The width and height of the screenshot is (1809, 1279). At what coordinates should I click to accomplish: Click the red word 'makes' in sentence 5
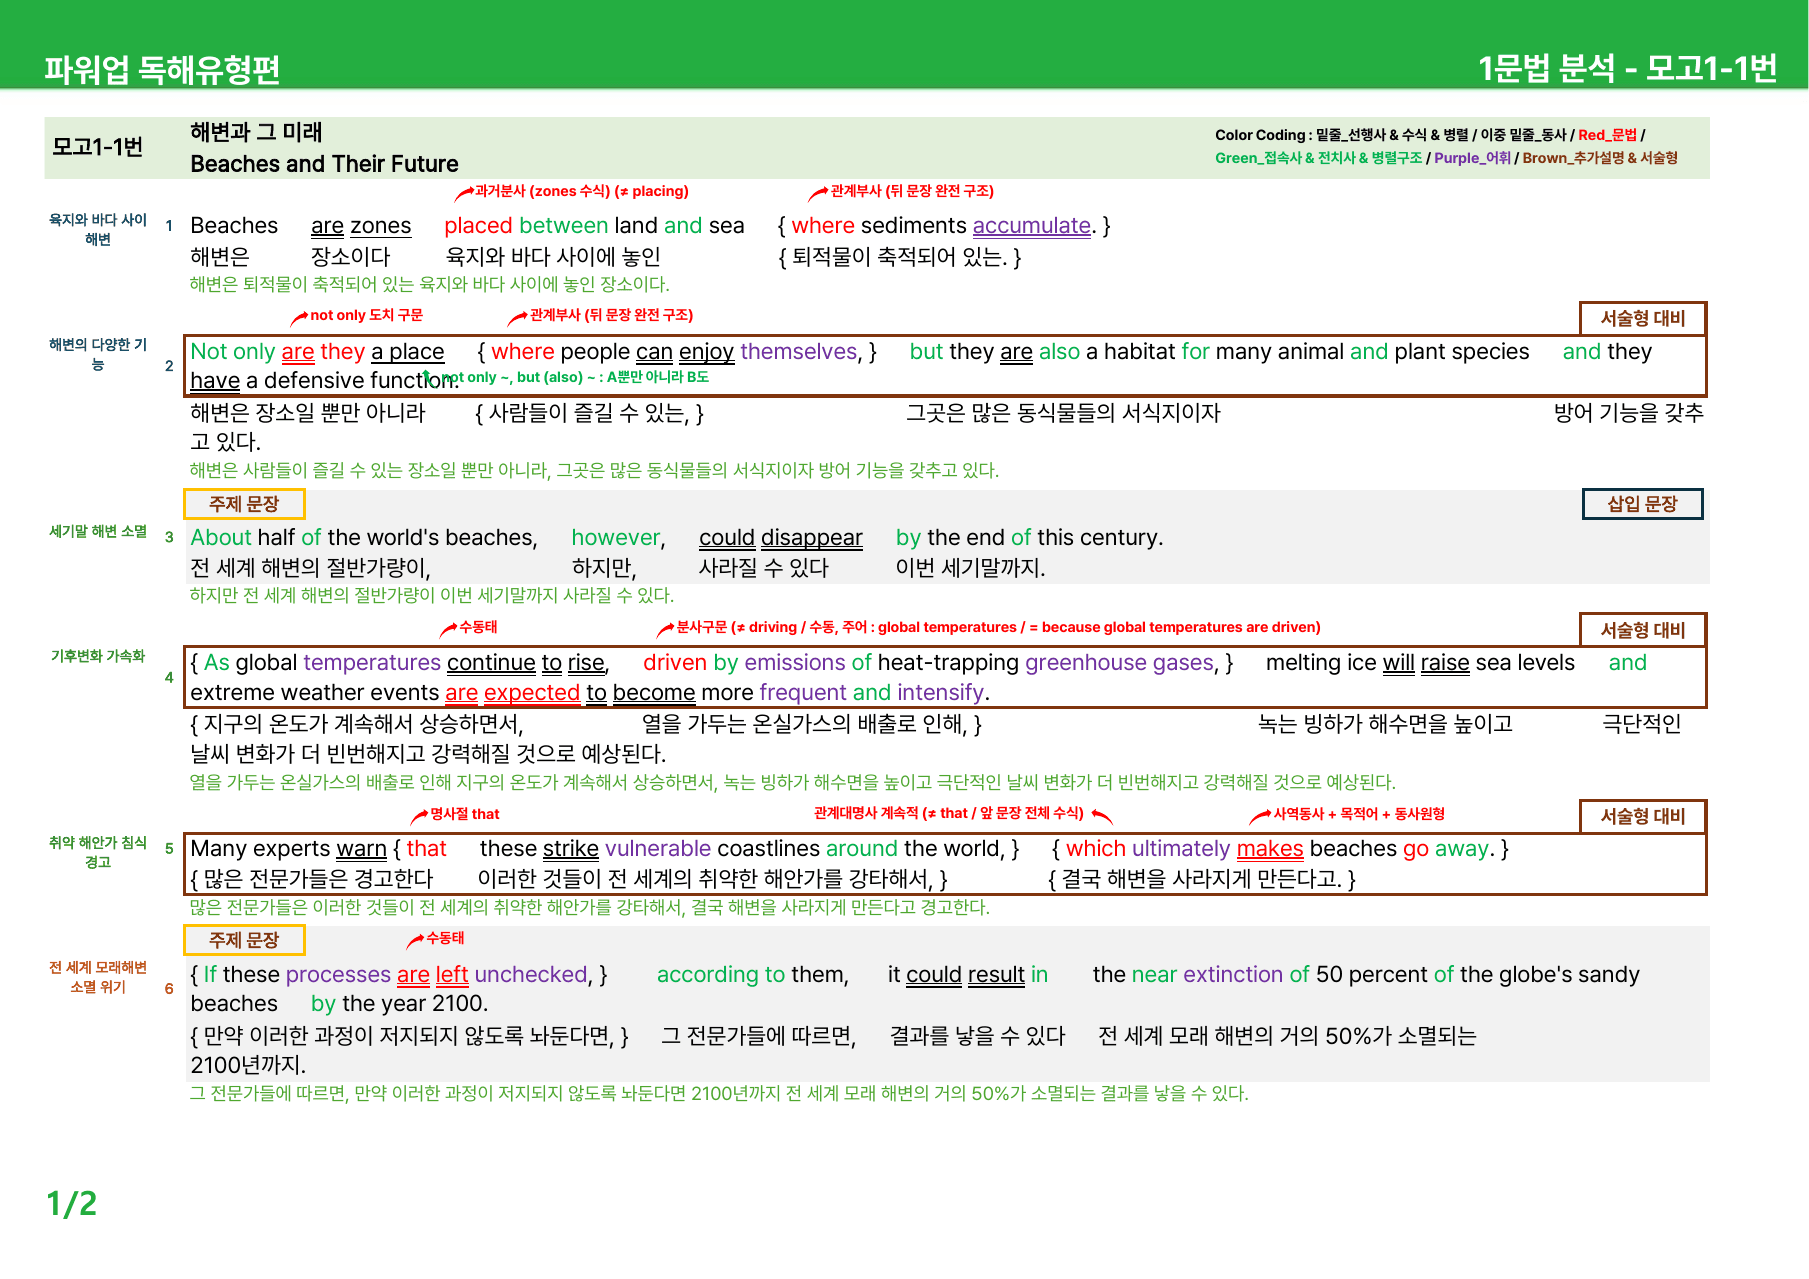(x=1270, y=849)
